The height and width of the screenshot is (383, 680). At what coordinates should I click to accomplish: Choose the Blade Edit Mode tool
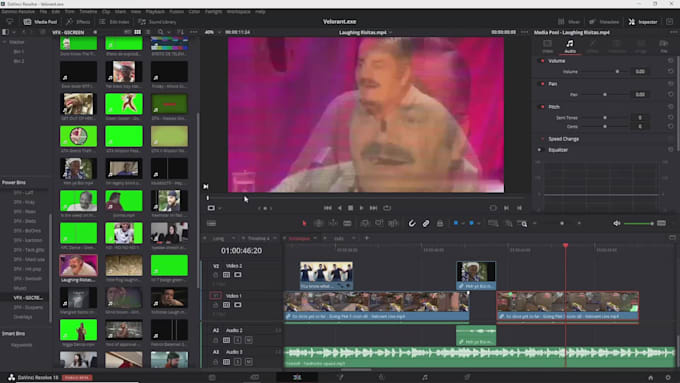(347, 223)
